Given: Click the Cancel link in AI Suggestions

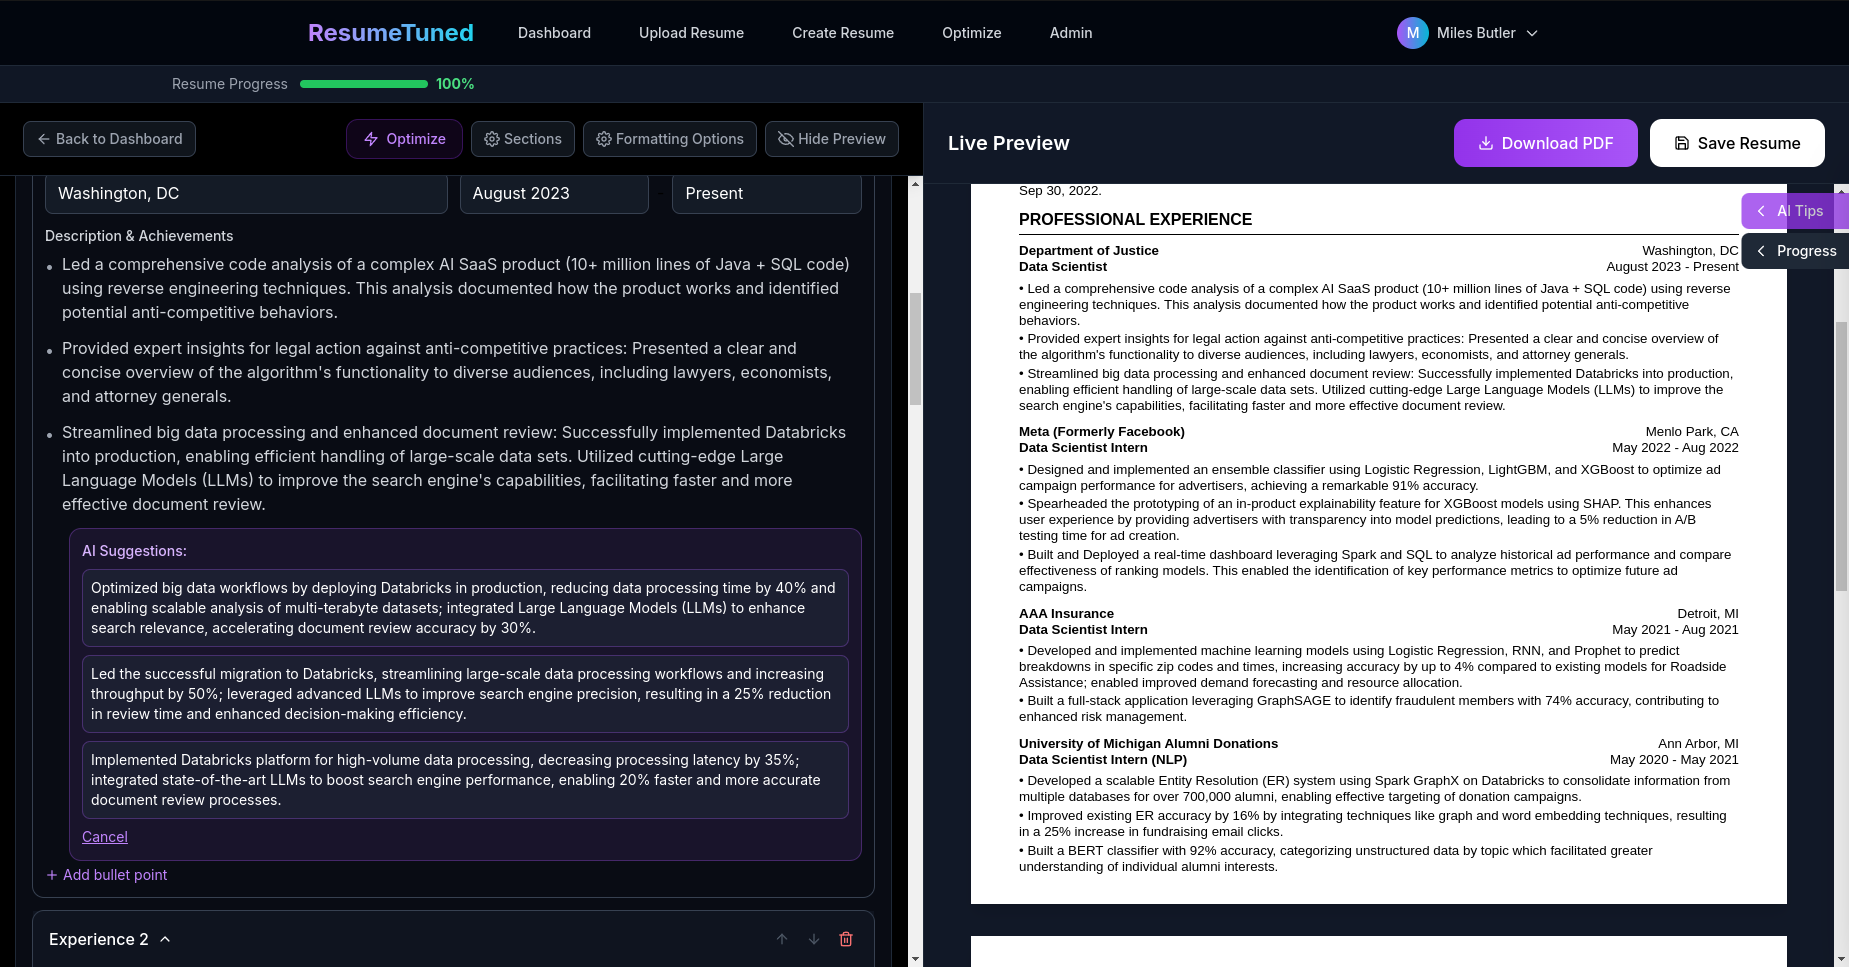Looking at the screenshot, I should (x=105, y=837).
